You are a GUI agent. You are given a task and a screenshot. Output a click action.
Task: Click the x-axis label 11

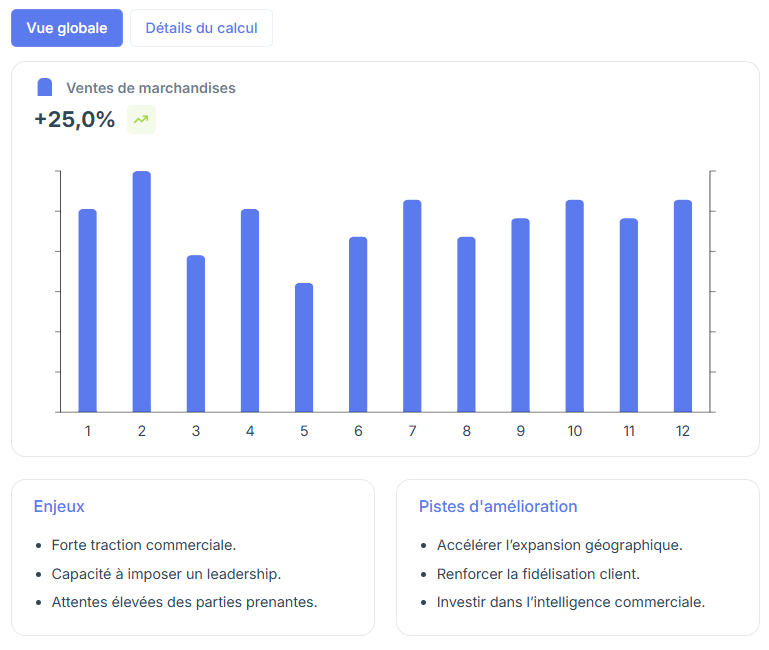pos(629,431)
